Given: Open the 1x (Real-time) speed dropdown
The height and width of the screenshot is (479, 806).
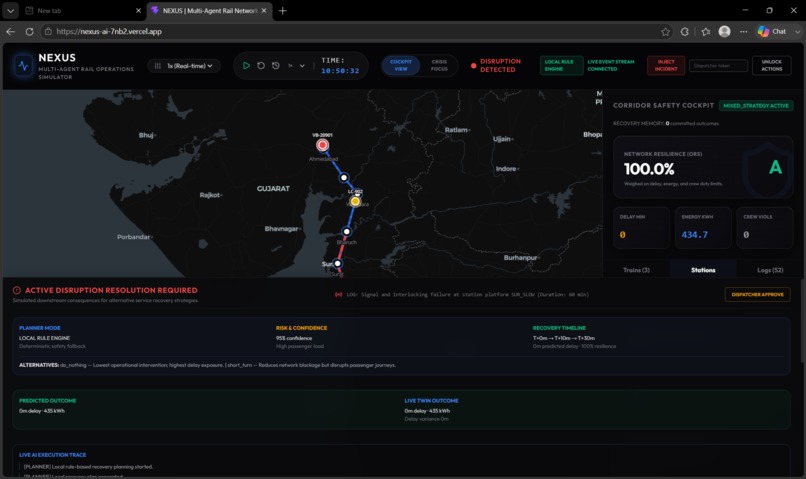Looking at the screenshot, I should pos(185,66).
